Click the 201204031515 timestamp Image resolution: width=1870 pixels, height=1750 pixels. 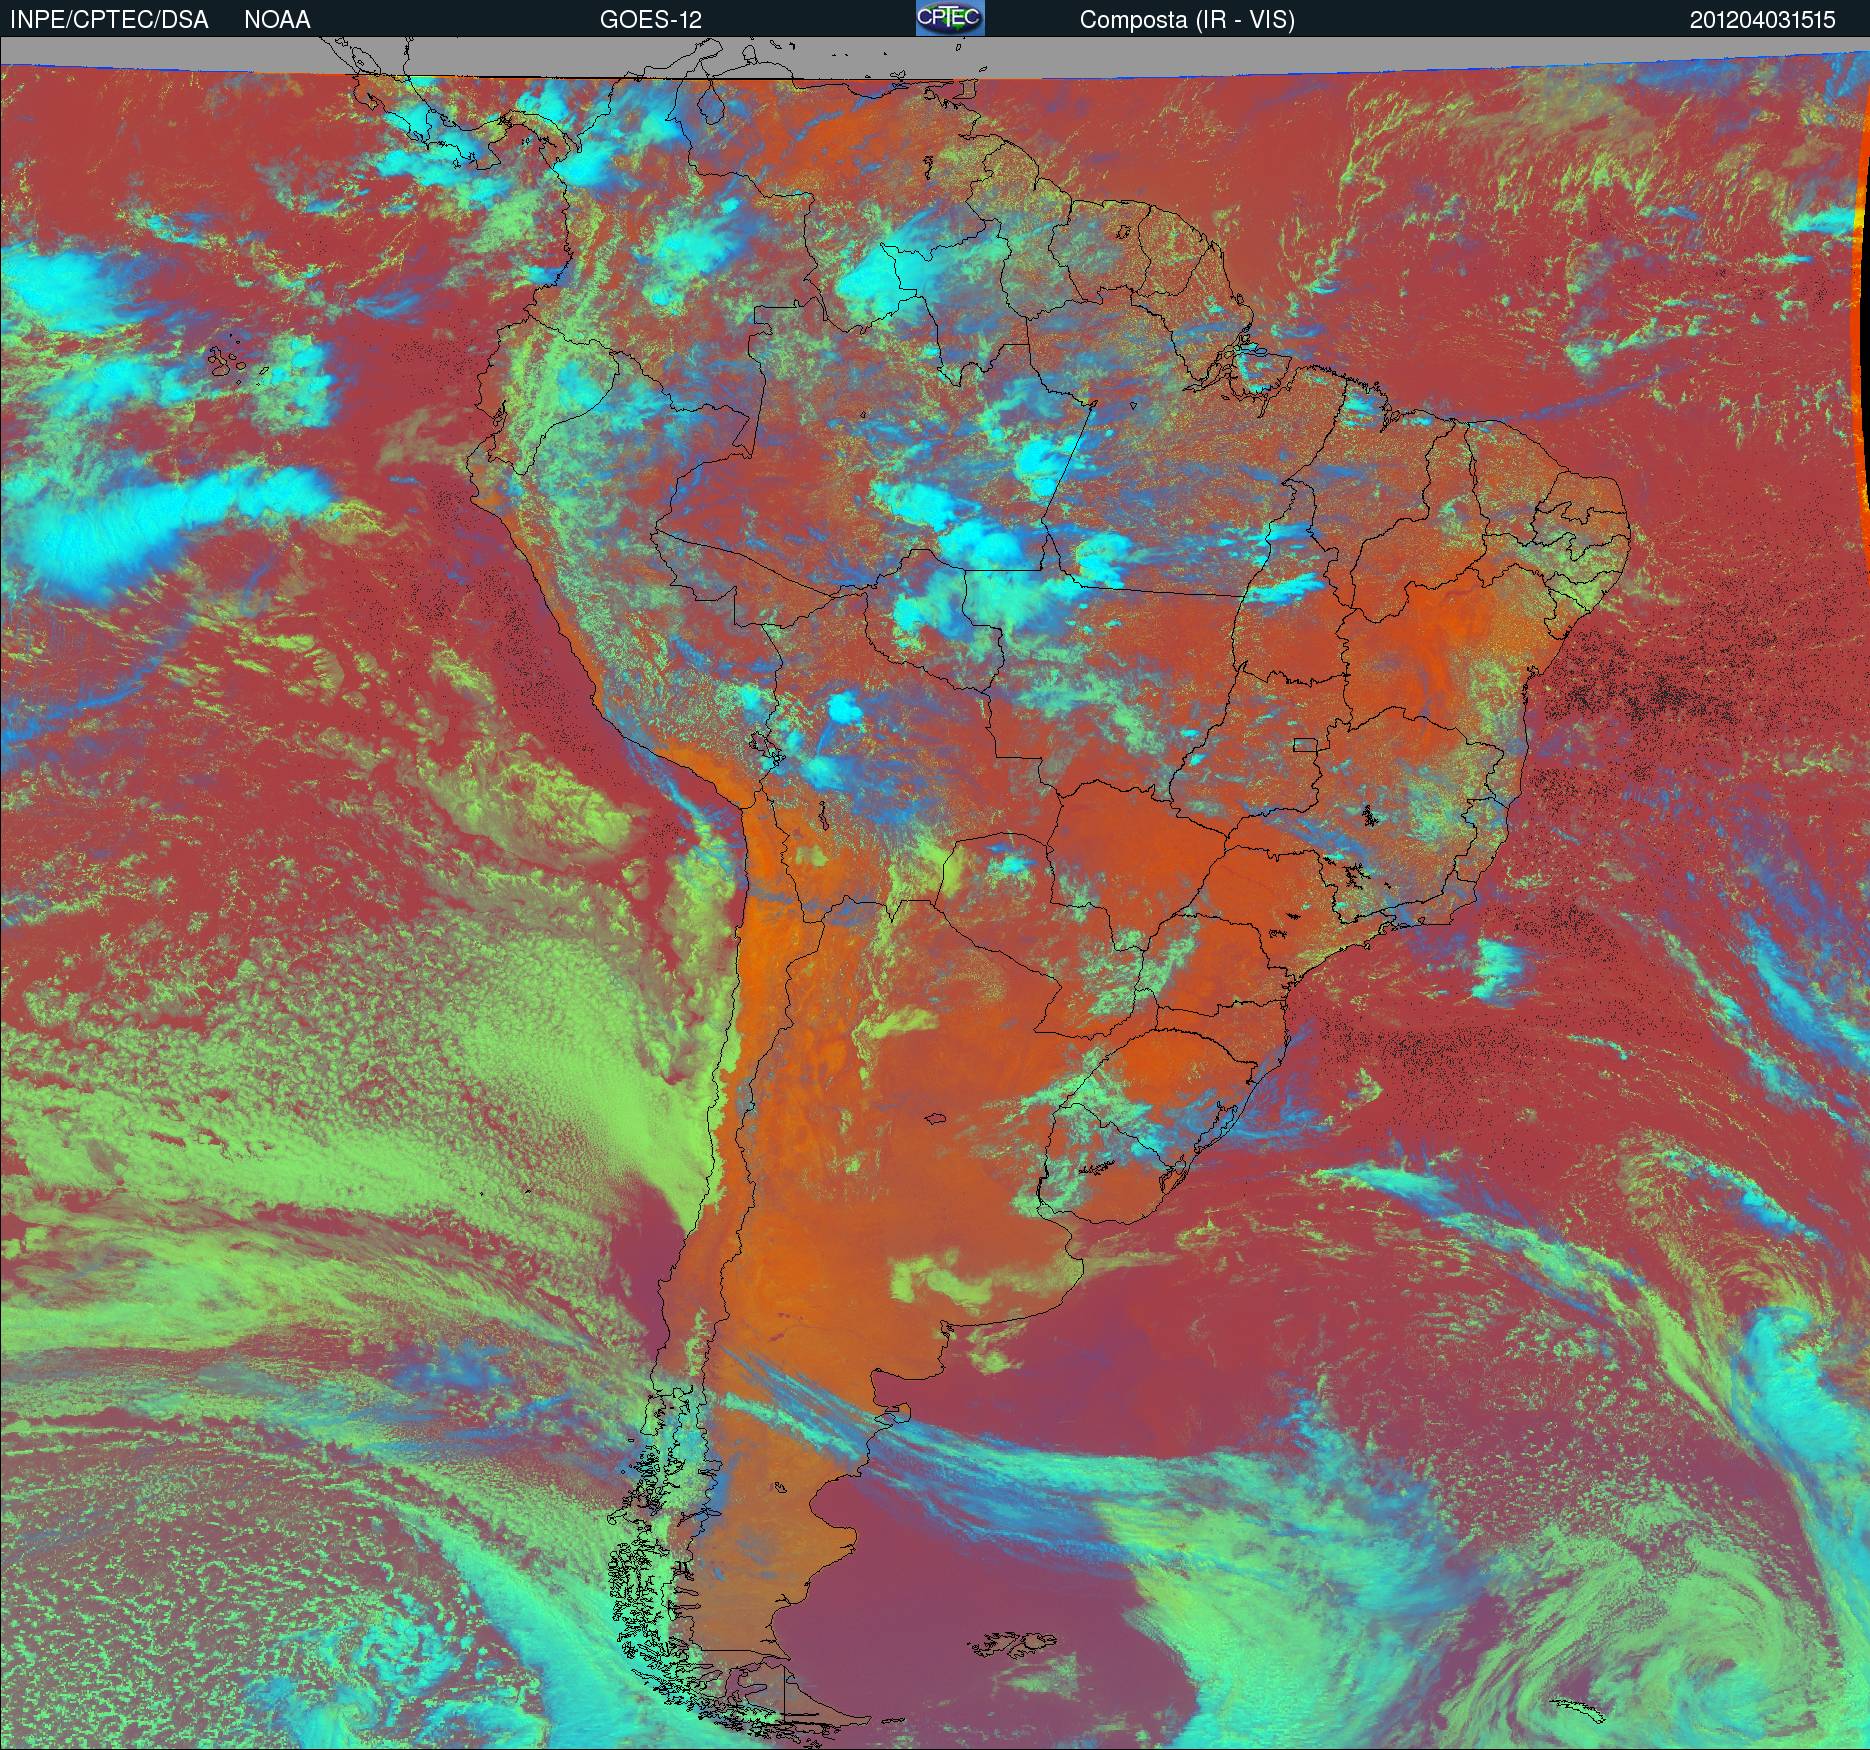click(x=1763, y=20)
